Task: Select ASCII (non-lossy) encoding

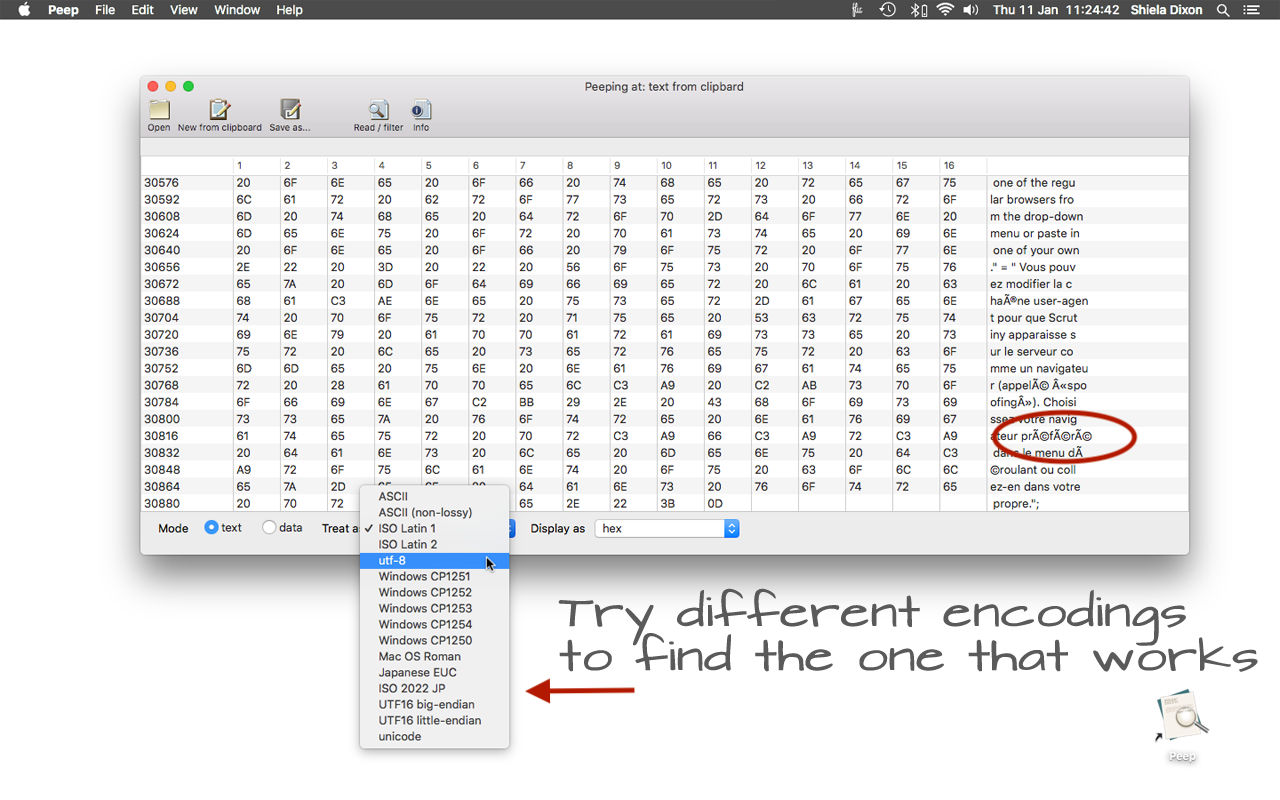Action: click(434, 512)
